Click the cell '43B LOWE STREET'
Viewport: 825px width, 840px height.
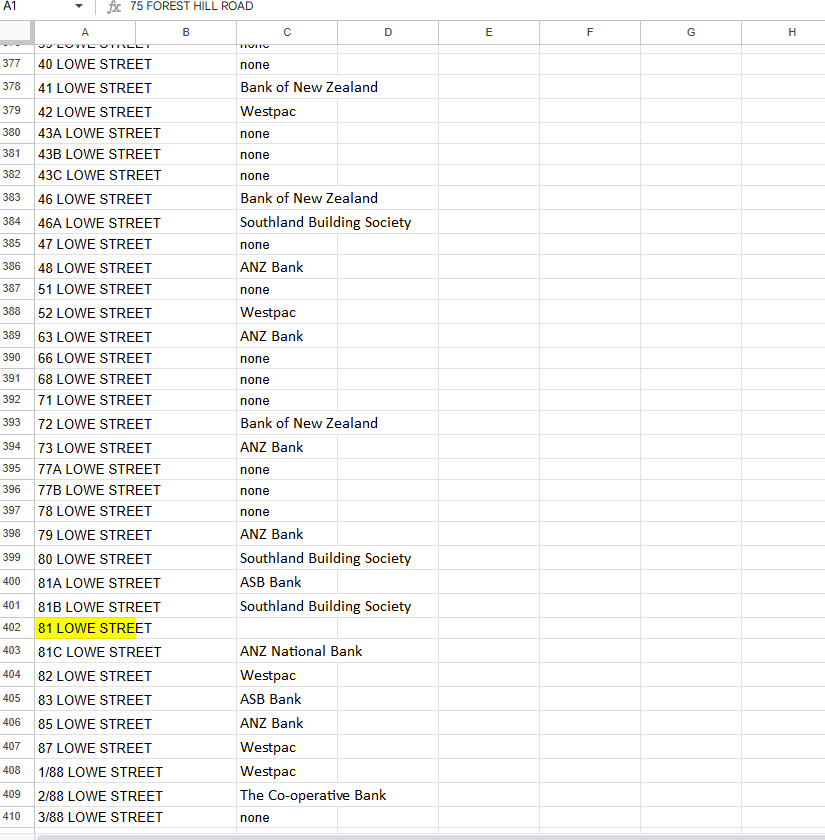click(x=85, y=154)
